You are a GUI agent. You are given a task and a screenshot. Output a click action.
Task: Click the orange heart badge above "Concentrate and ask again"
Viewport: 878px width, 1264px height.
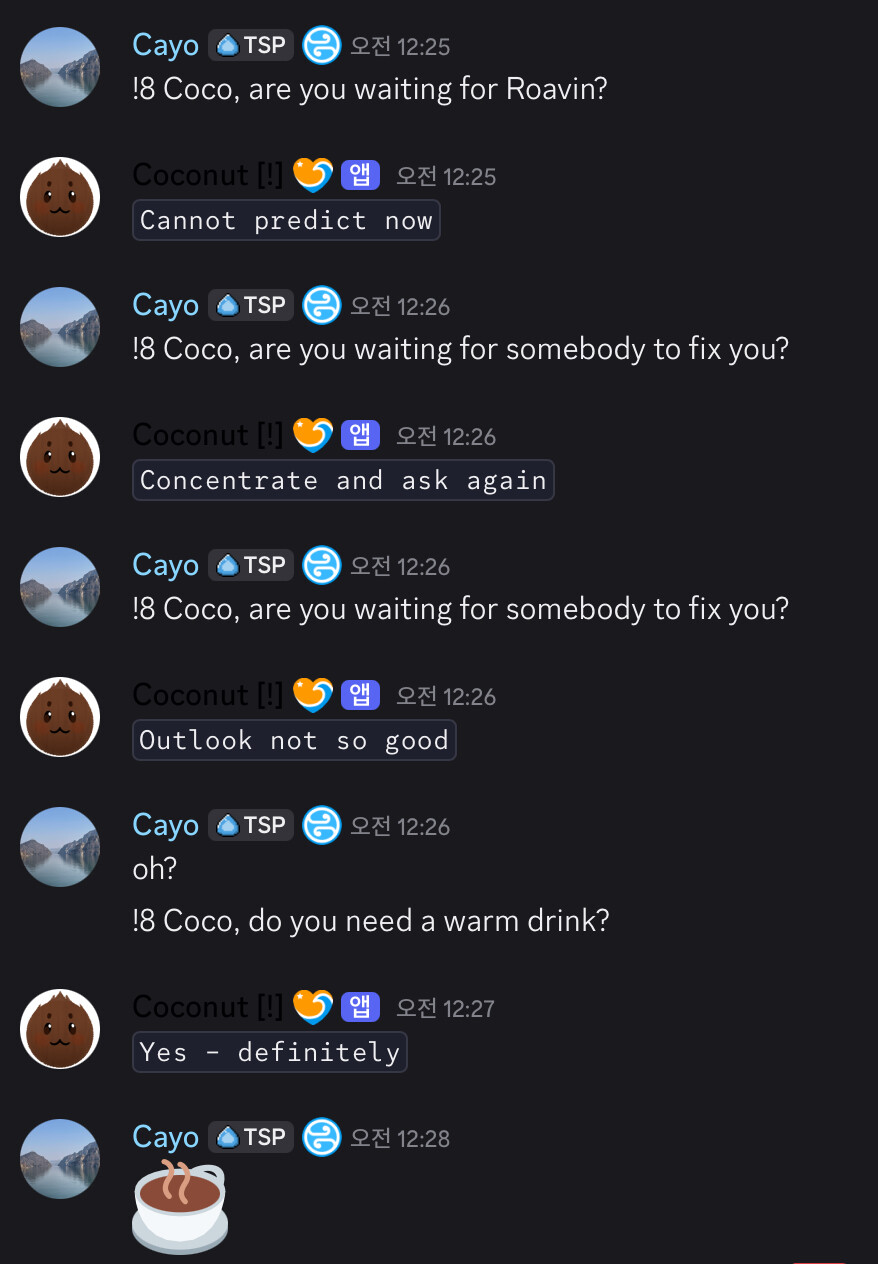pos(312,435)
